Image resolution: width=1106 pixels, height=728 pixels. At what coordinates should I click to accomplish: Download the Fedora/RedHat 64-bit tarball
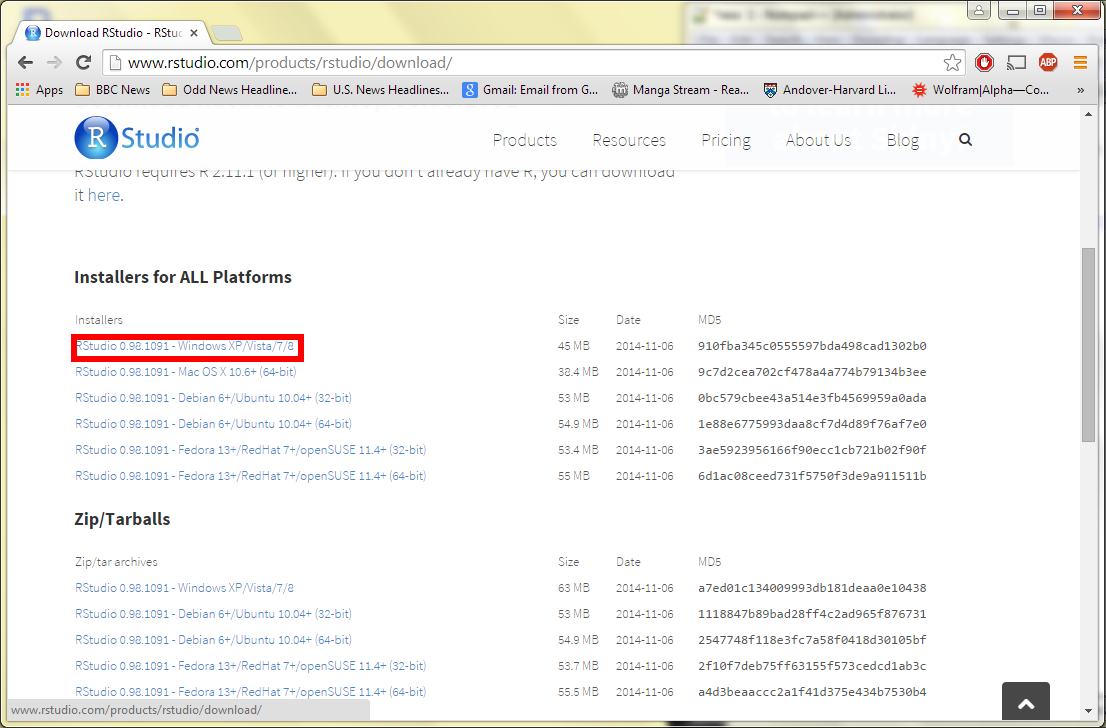pos(250,692)
